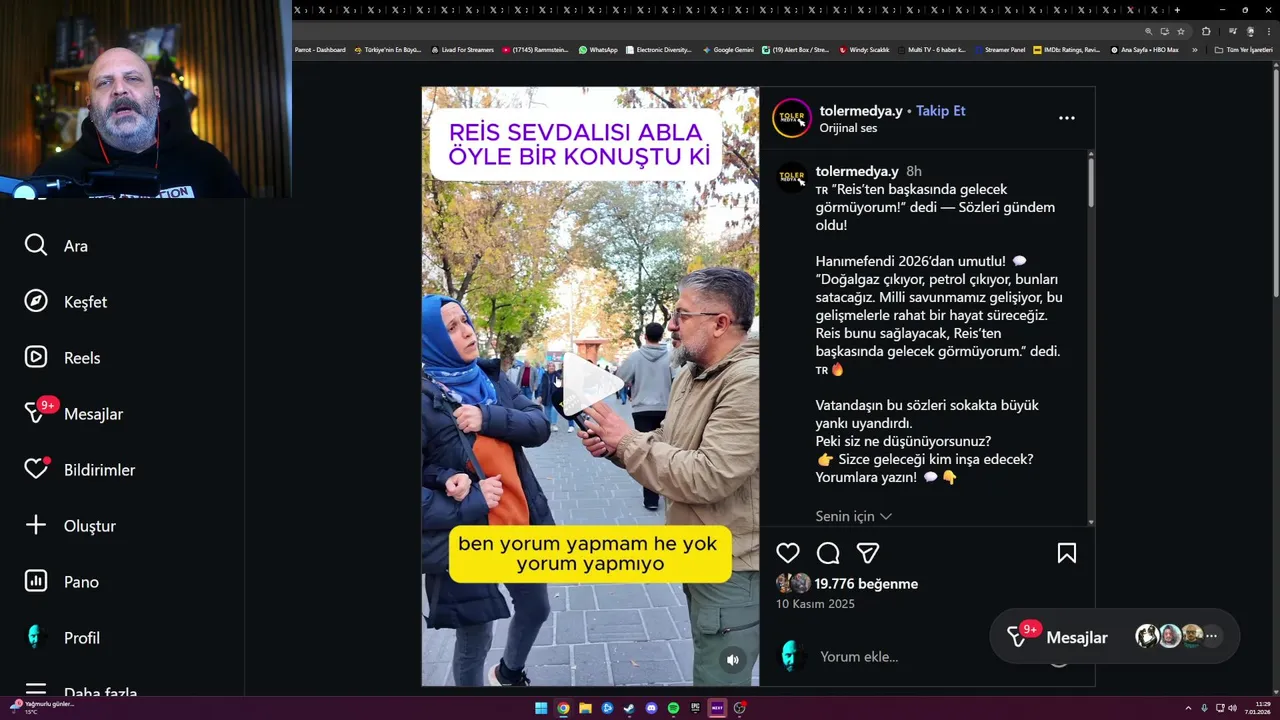Click the more options dots in Mesajlar pill
Image resolution: width=1280 pixels, height=720 pixels.
(1211, 636)
